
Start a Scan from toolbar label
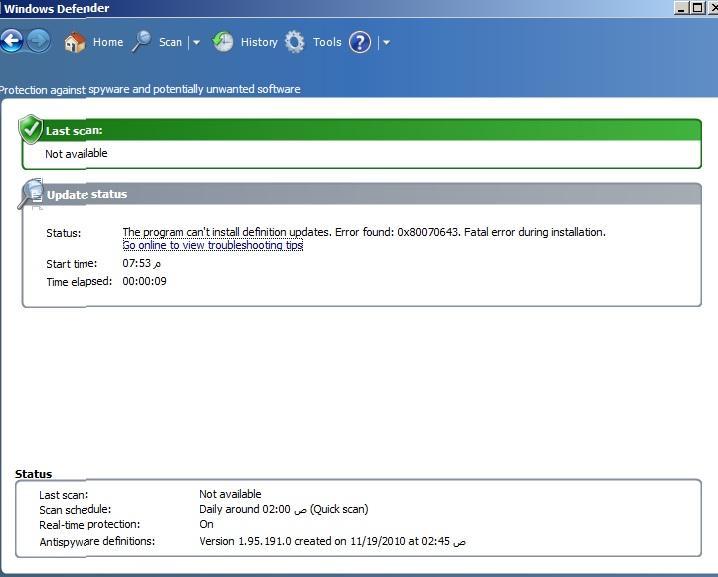(170, 42)
